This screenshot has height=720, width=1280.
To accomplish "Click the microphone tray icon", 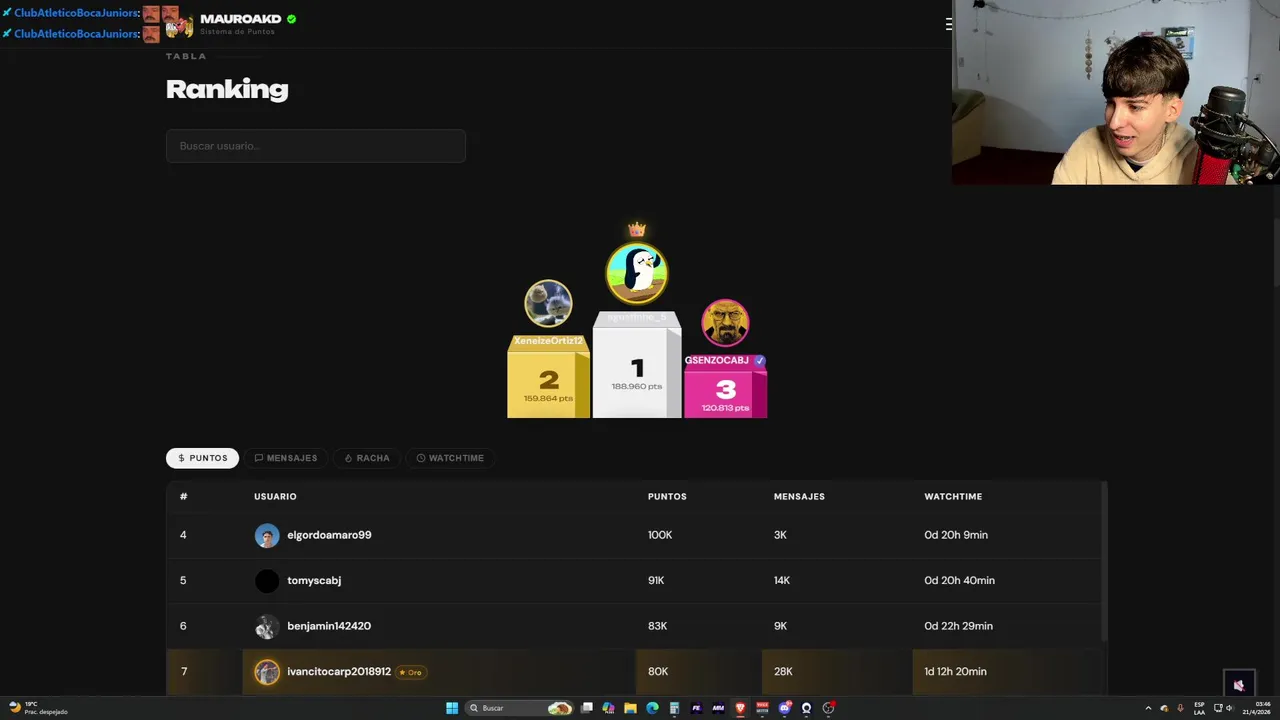I will tap(1180, 708).
